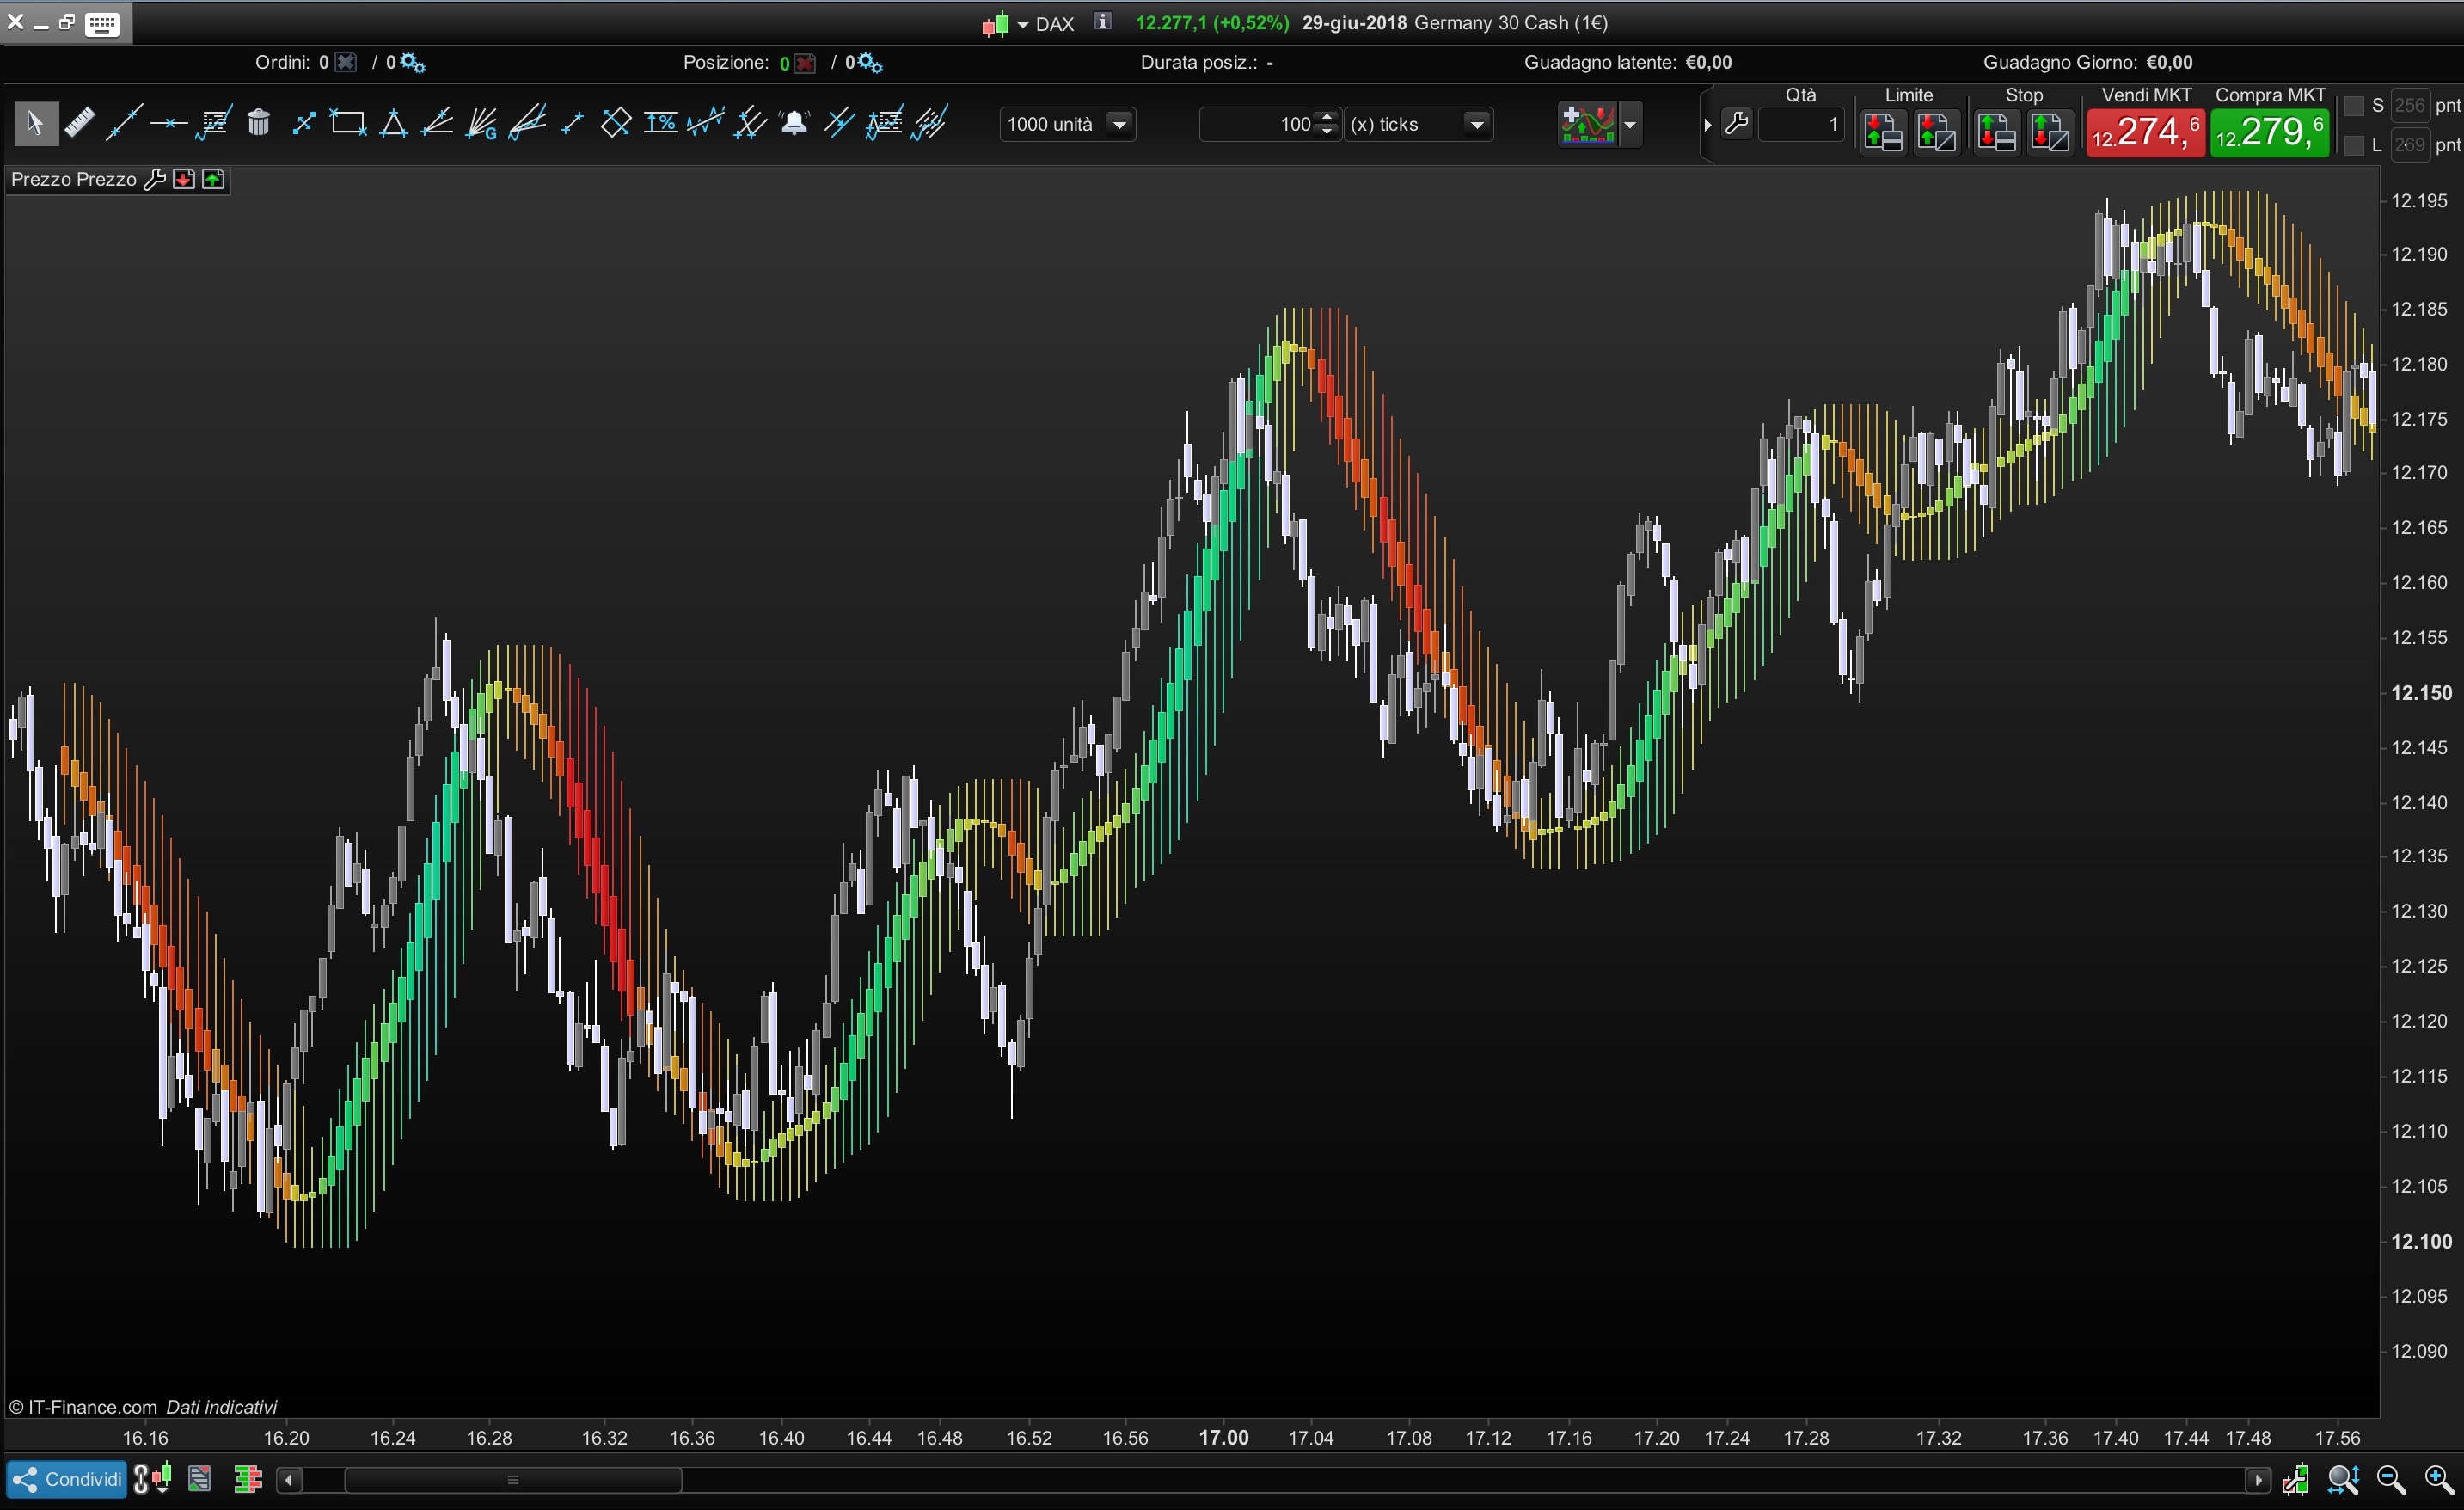Enable the L limit checkbox
The width and height of the screenshot is (2464, 1510).
coord(2354,146)
